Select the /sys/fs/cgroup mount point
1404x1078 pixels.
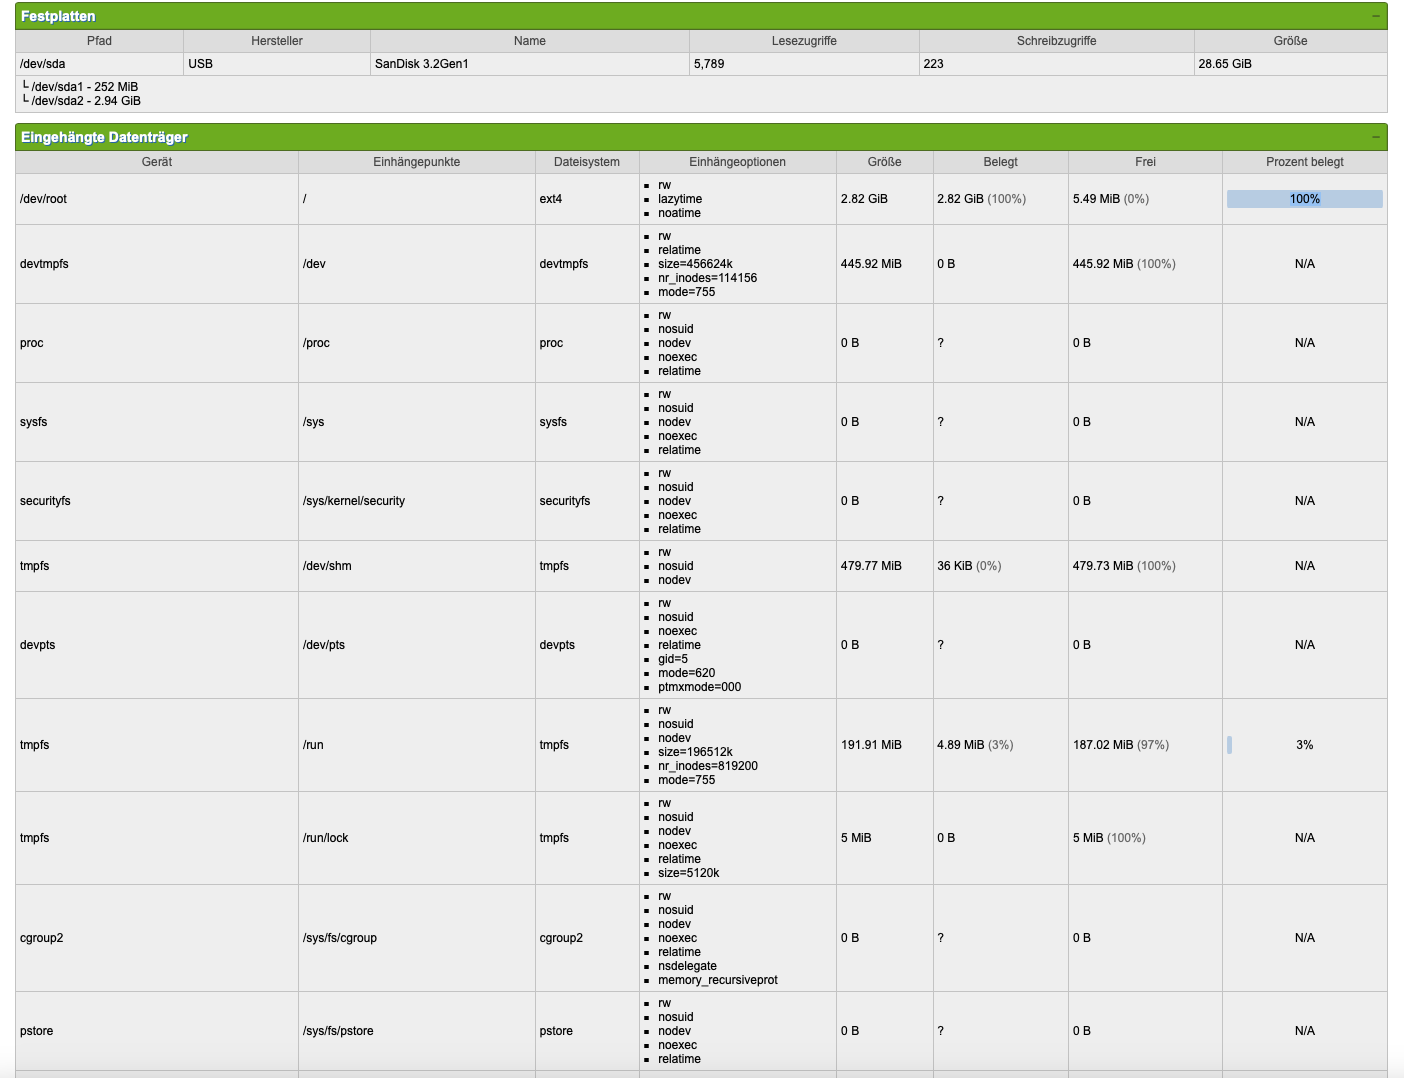(x=340, y=938)
